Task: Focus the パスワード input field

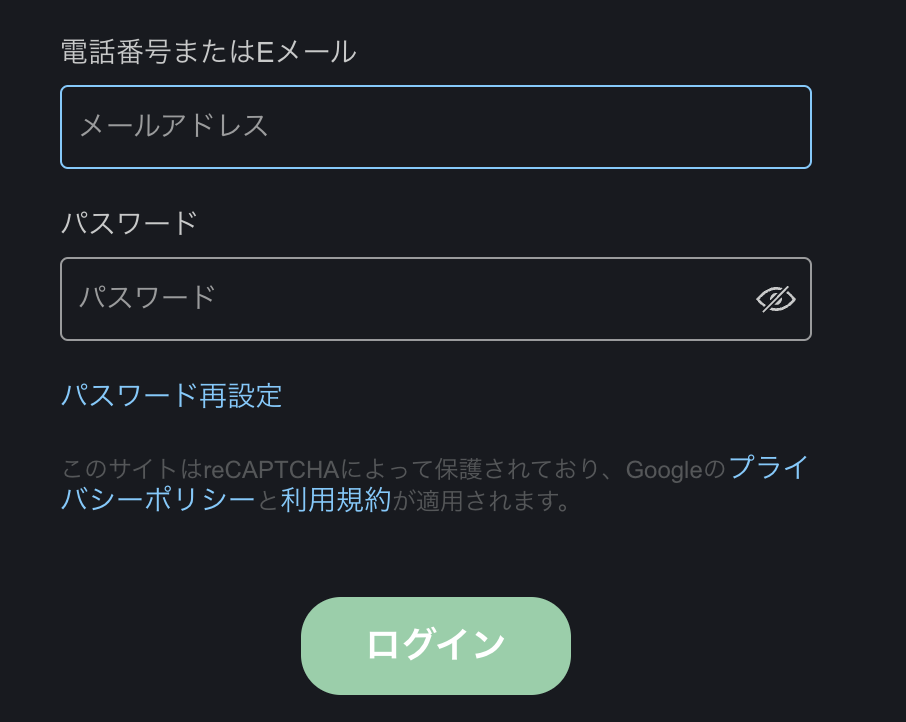Action: (436, 299)
